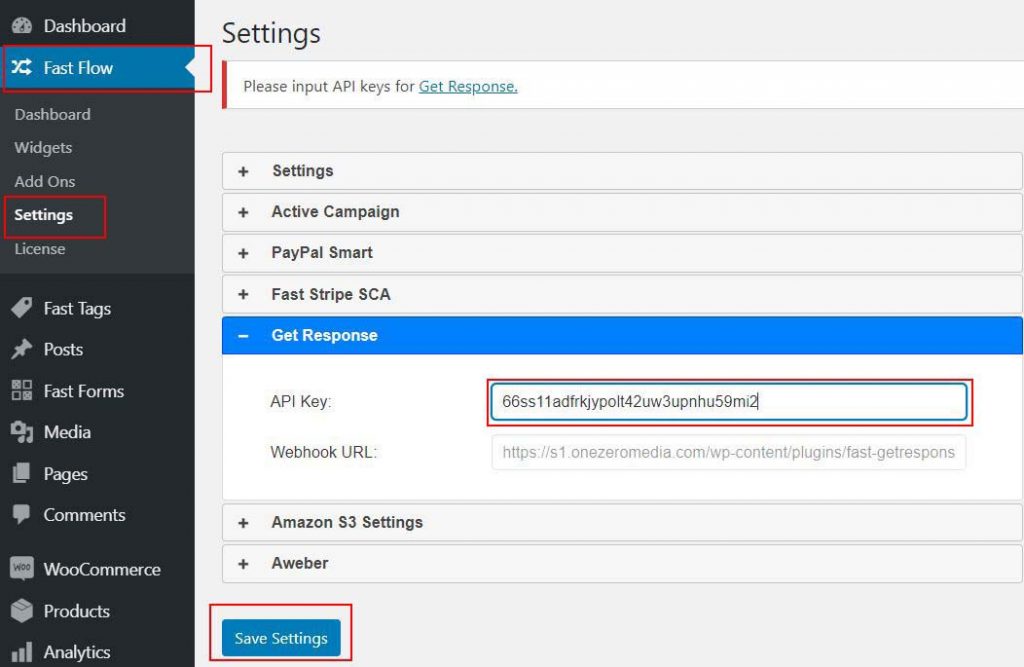Open the Media menu label
1024x667 pixels.
pos(67,432)
